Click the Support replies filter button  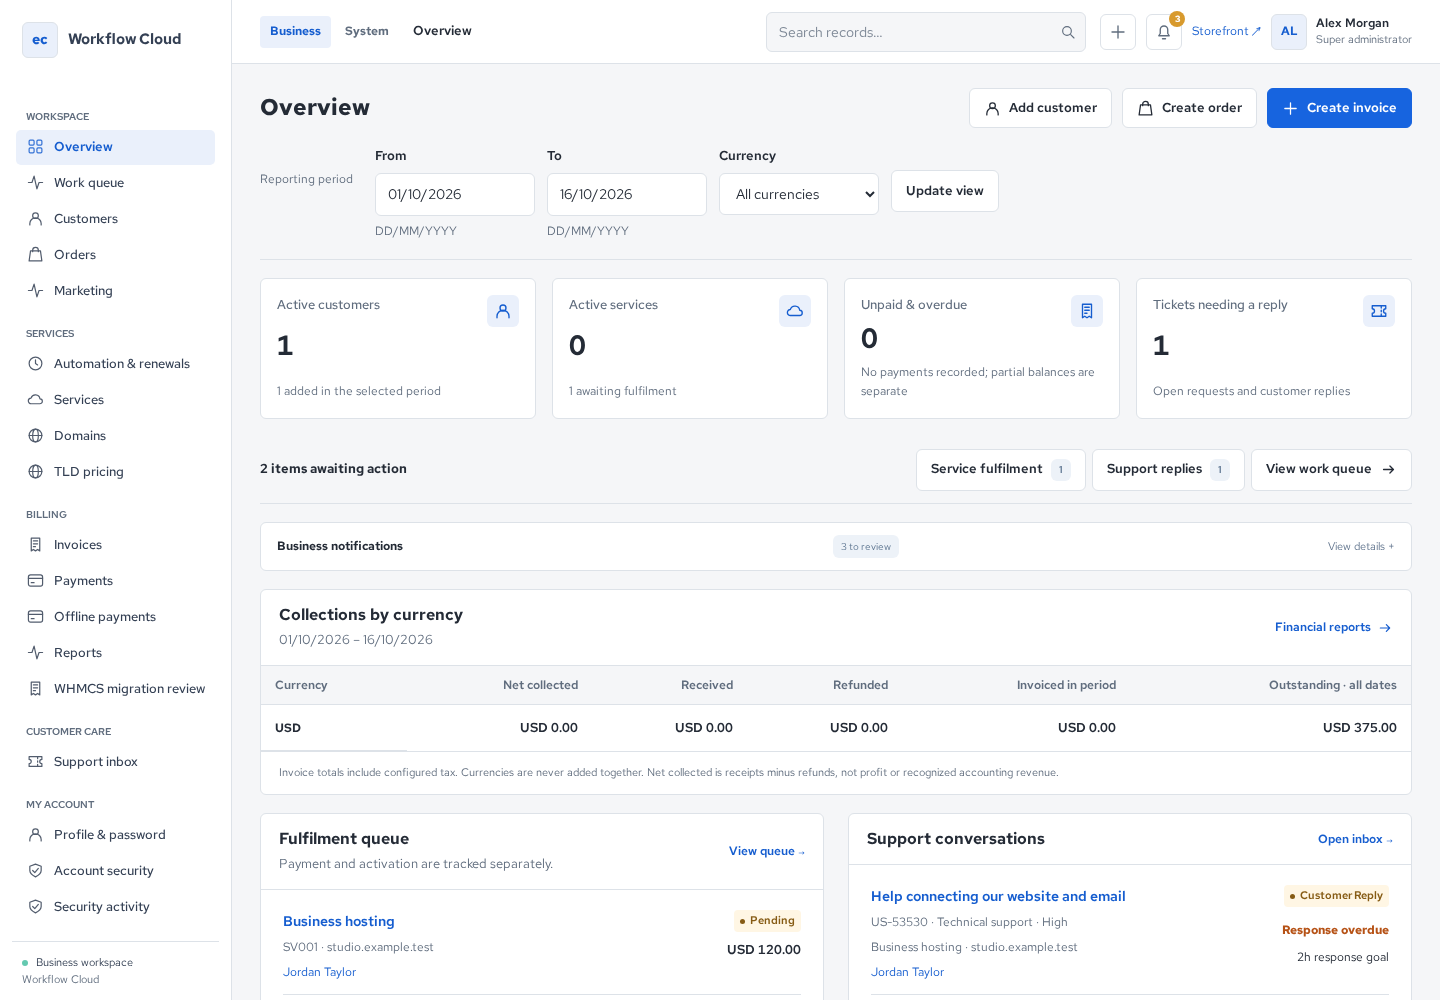pos(1168,470)
